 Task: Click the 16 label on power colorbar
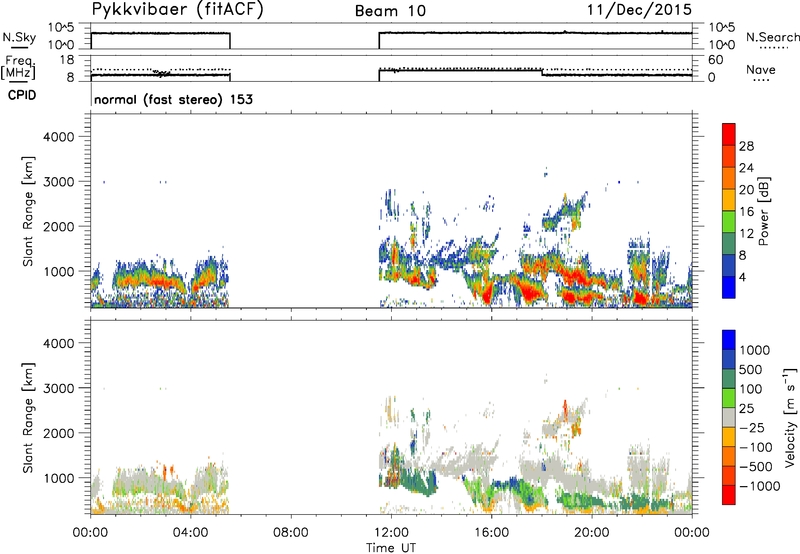(x=746, y=212)
